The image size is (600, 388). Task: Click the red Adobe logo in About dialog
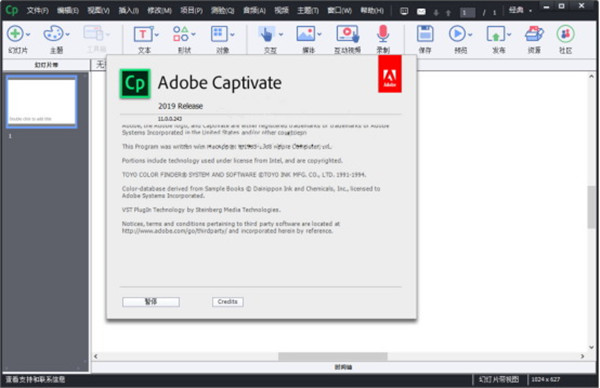coord(390,74)
